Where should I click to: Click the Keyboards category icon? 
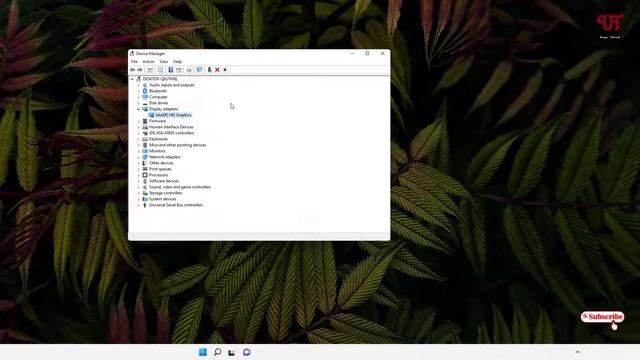tap(145, 139)
